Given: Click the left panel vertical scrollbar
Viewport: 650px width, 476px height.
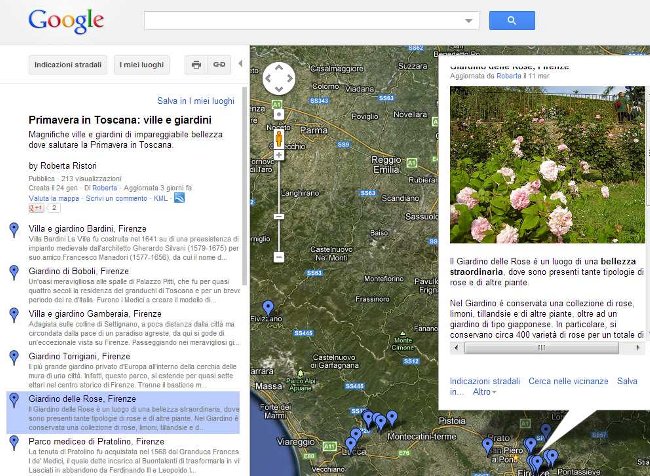Looking at the screenshot, I should 245,186.
